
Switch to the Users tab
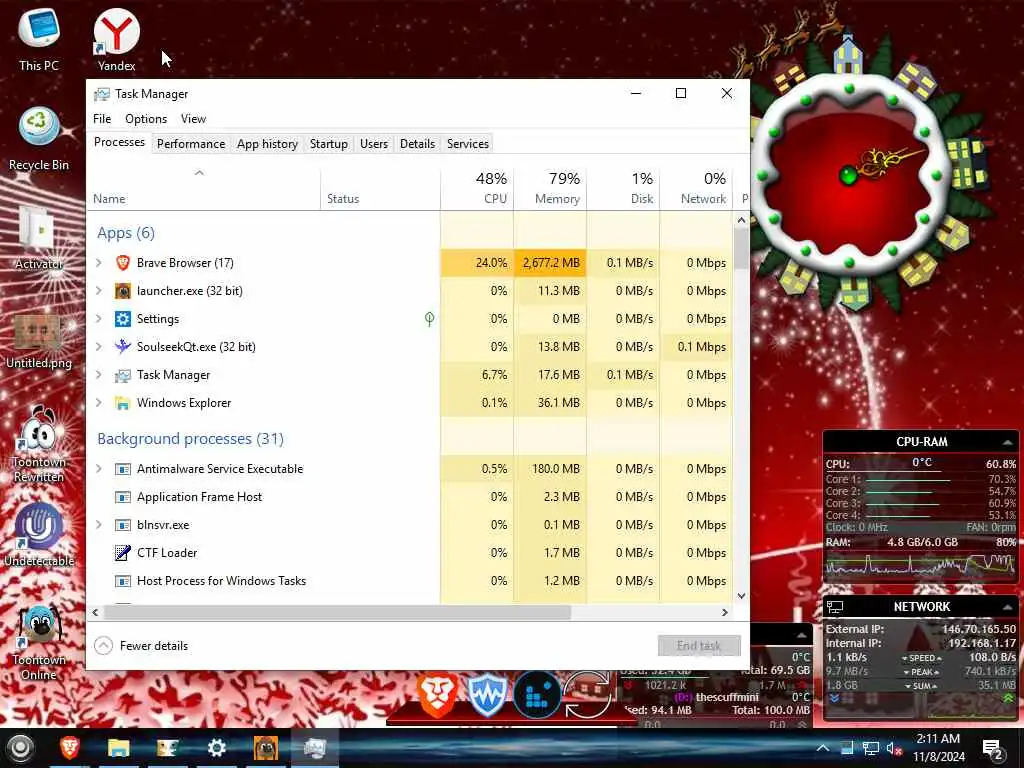374,144
